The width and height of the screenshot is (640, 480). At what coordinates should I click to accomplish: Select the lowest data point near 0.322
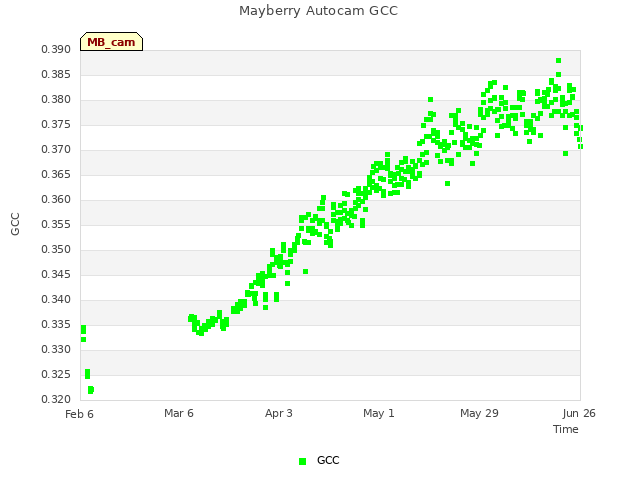click(91, 390)
